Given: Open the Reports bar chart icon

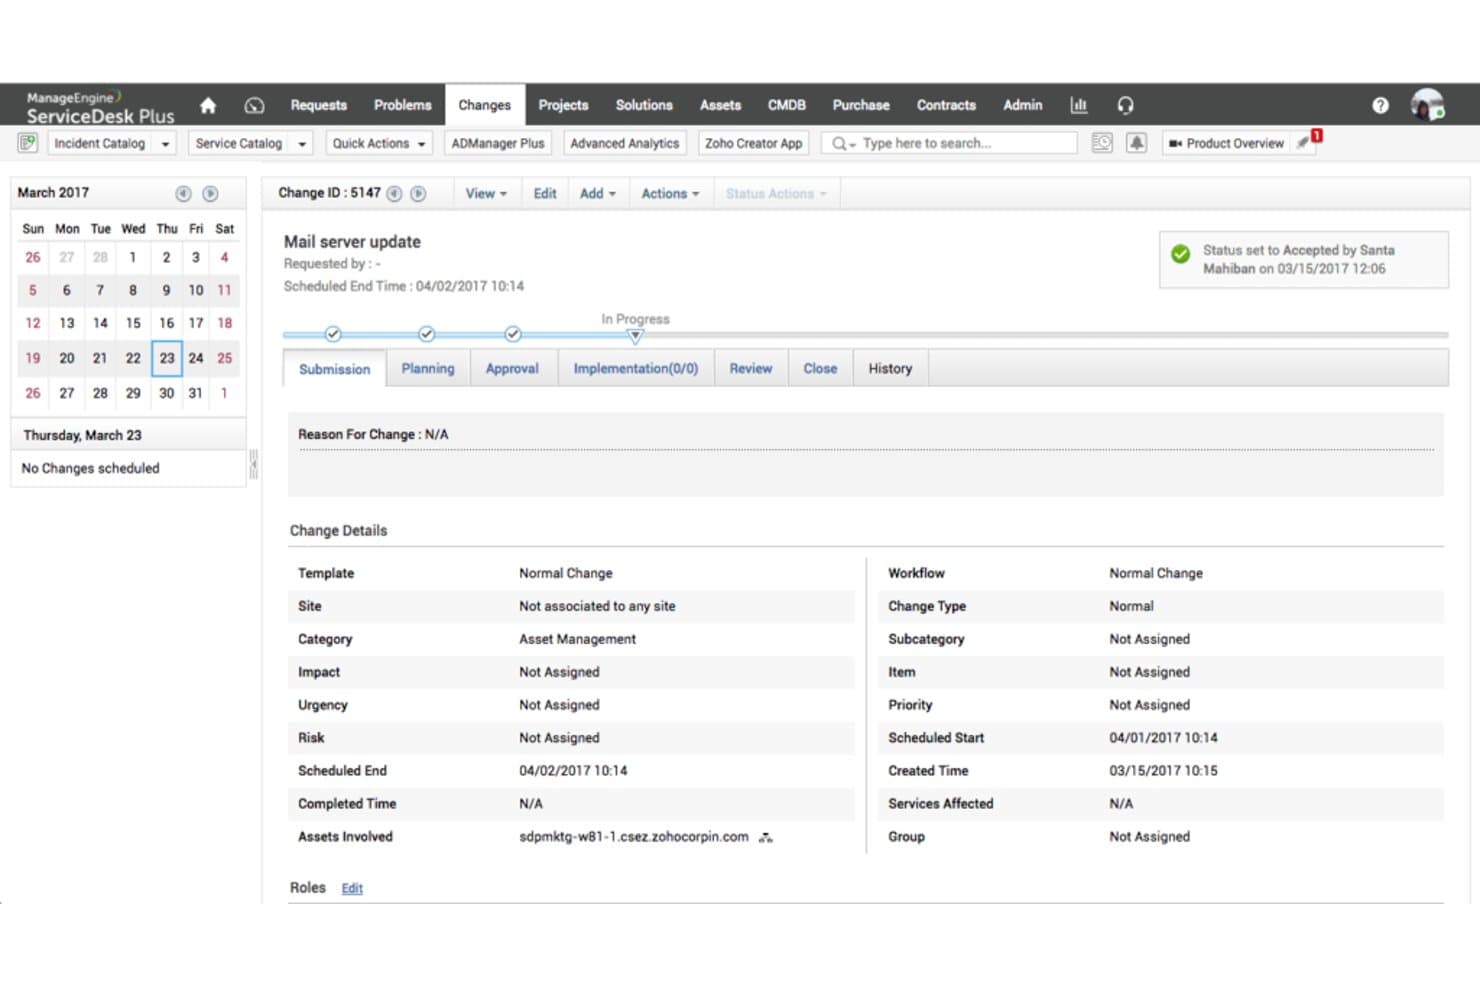Looking at the screenshot, I should (1078, 105).
